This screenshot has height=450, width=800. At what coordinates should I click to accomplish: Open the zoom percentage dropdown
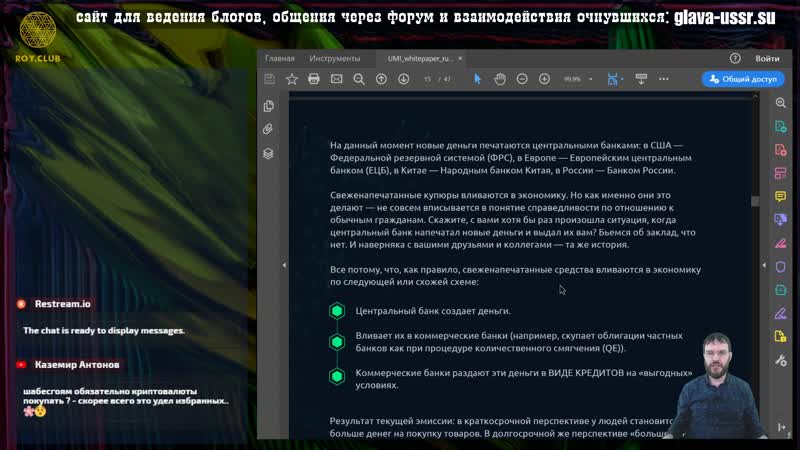coord(591,79)
